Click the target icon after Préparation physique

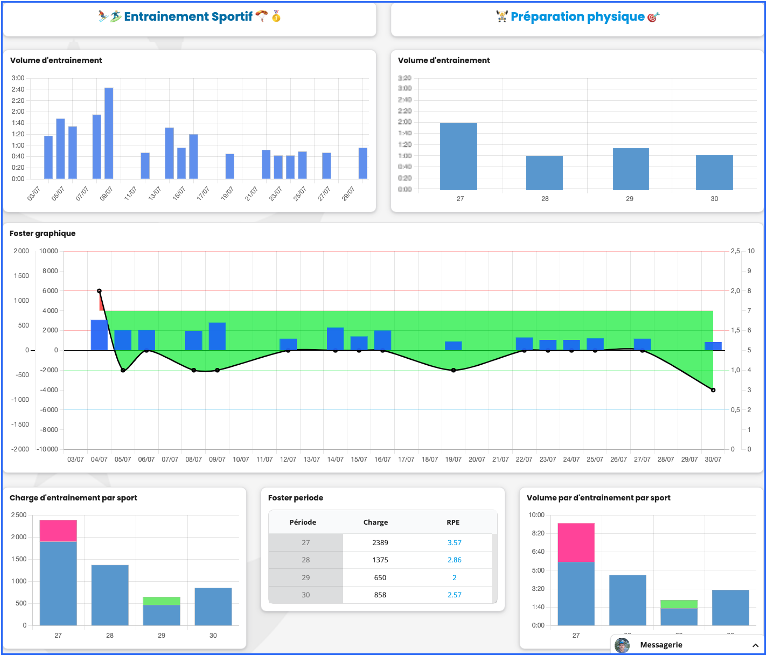pyautogui.click(x=654, y=17)
